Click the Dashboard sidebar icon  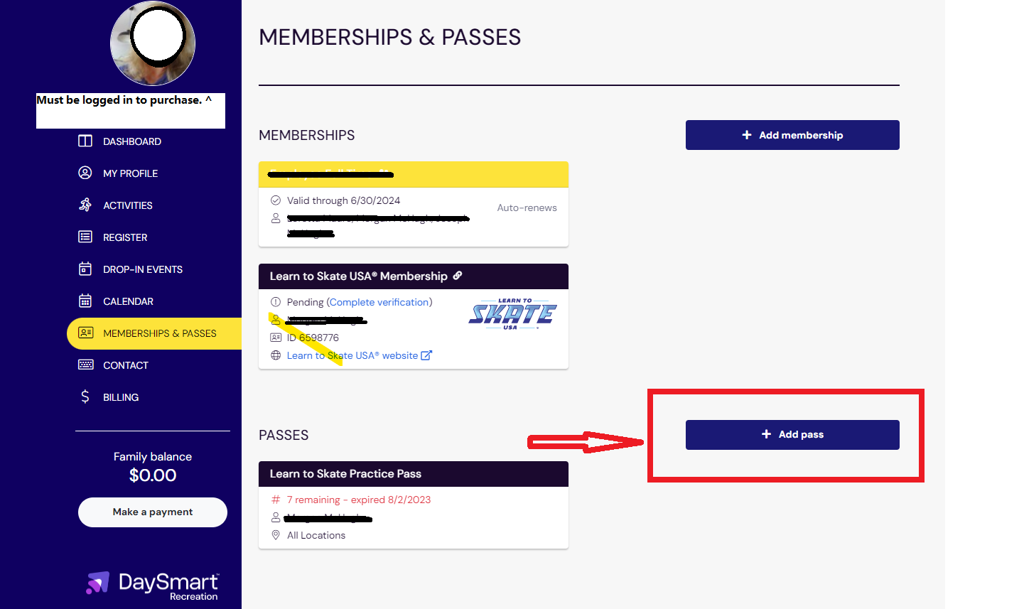(85, 141)
